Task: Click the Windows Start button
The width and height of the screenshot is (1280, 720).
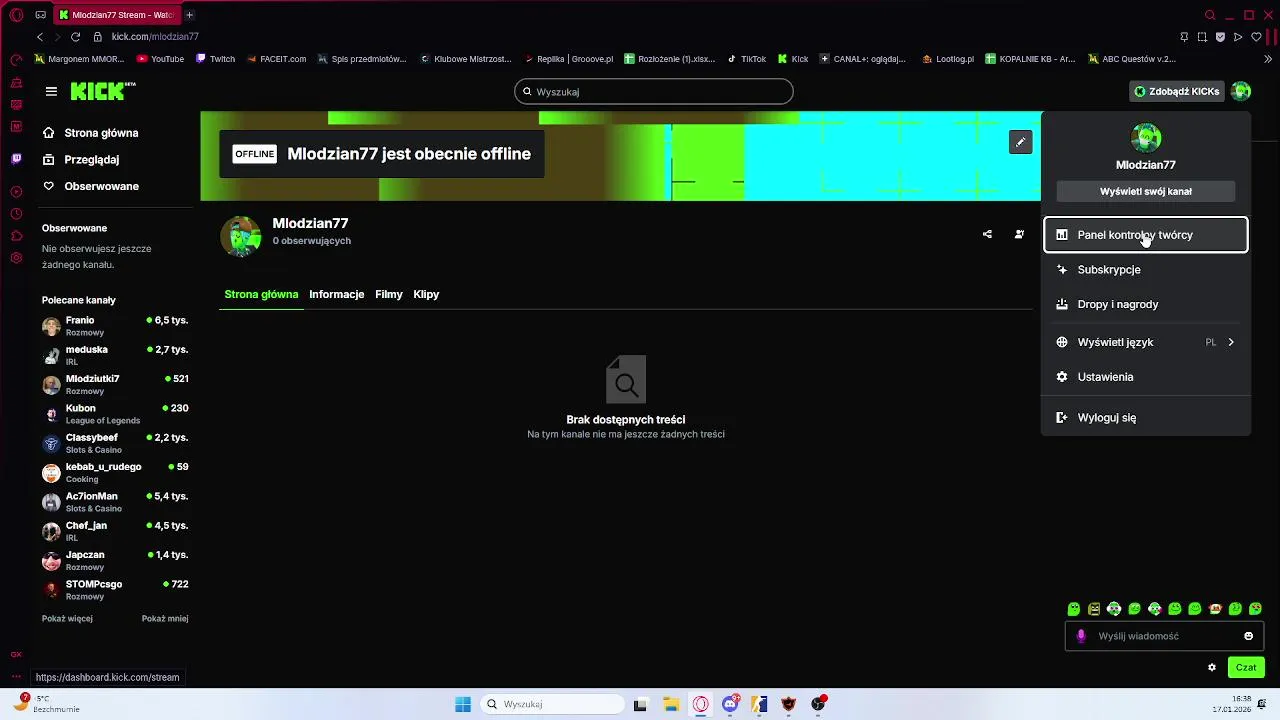Action: coord(463,704)
